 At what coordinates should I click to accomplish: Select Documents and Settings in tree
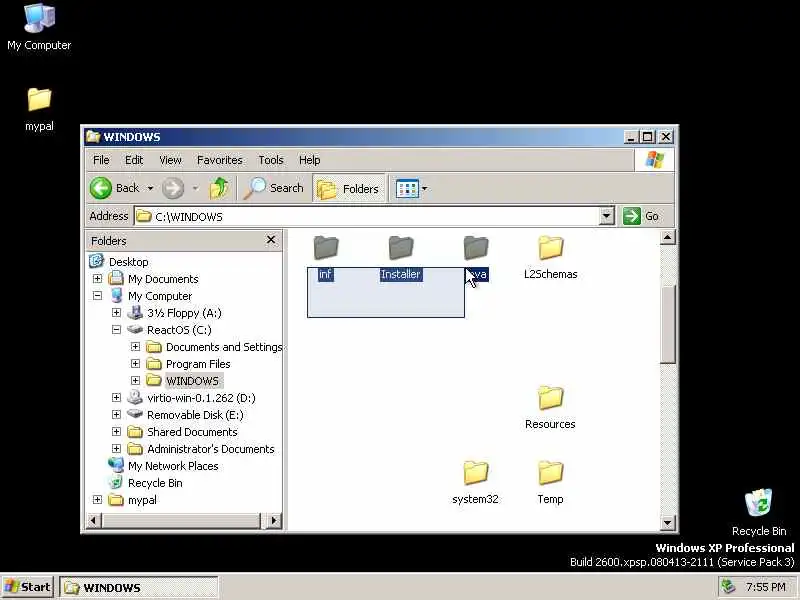[x=224, y=347]
